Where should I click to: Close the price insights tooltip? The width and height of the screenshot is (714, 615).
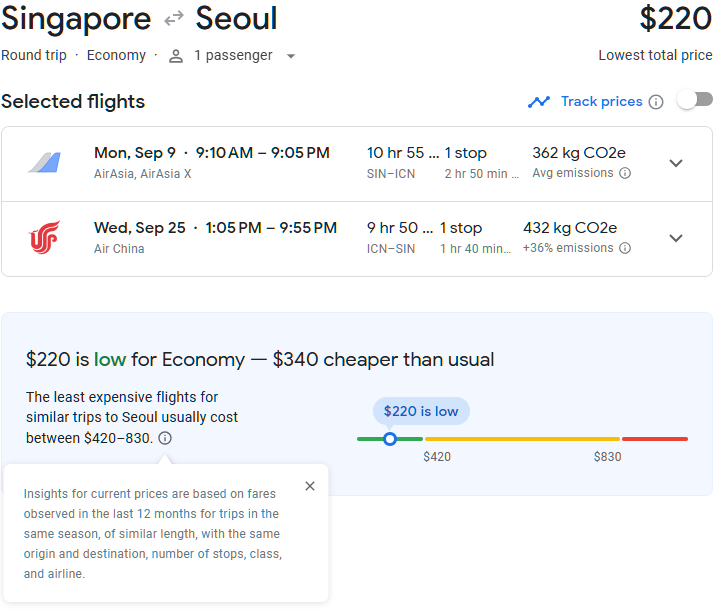[310, 486]
